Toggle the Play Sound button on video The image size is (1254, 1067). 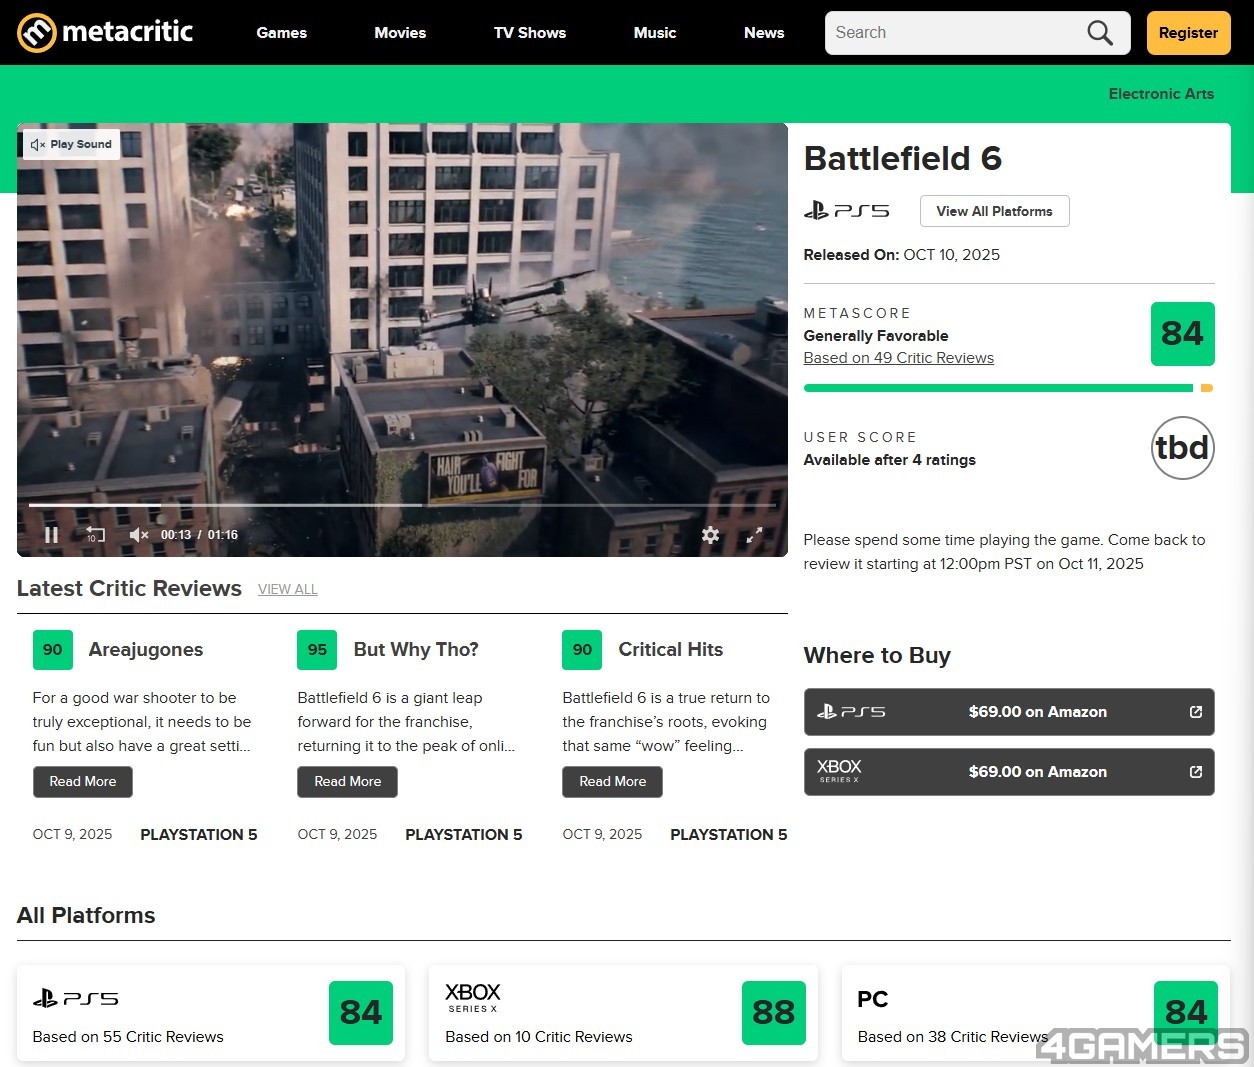(71, 144)
